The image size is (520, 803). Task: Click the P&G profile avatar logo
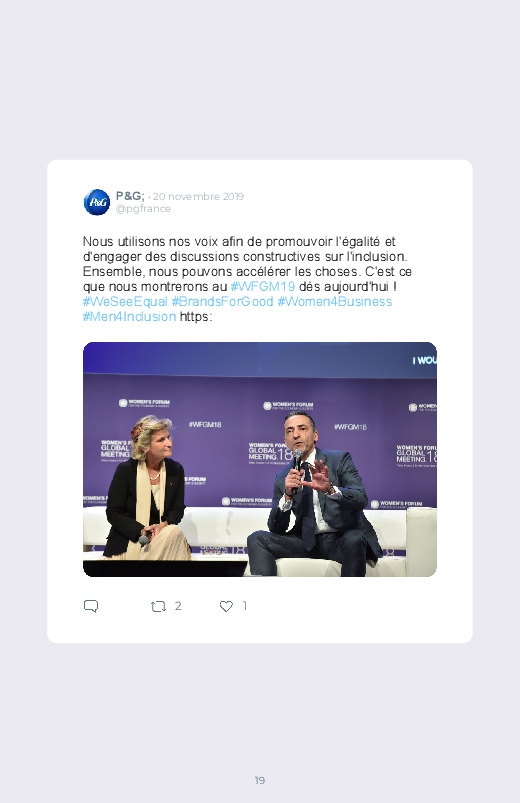pyautogui.click(x=97, y=202)
